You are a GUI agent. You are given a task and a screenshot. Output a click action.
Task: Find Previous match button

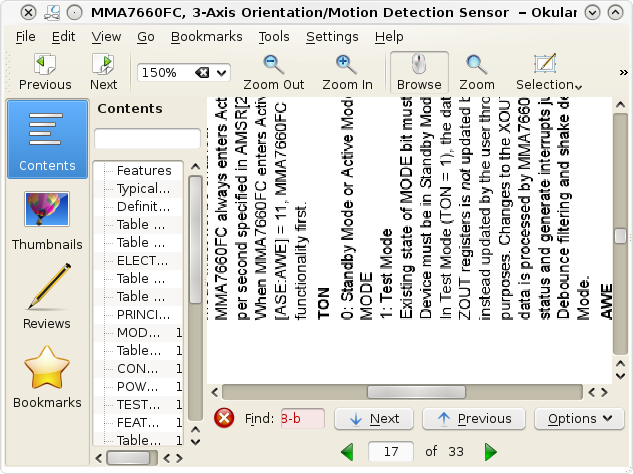point(474,419)
